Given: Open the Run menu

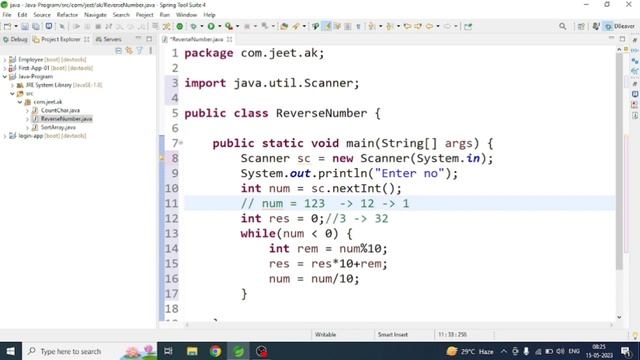Looking at the screenshot, I should [x=164, y=15].
